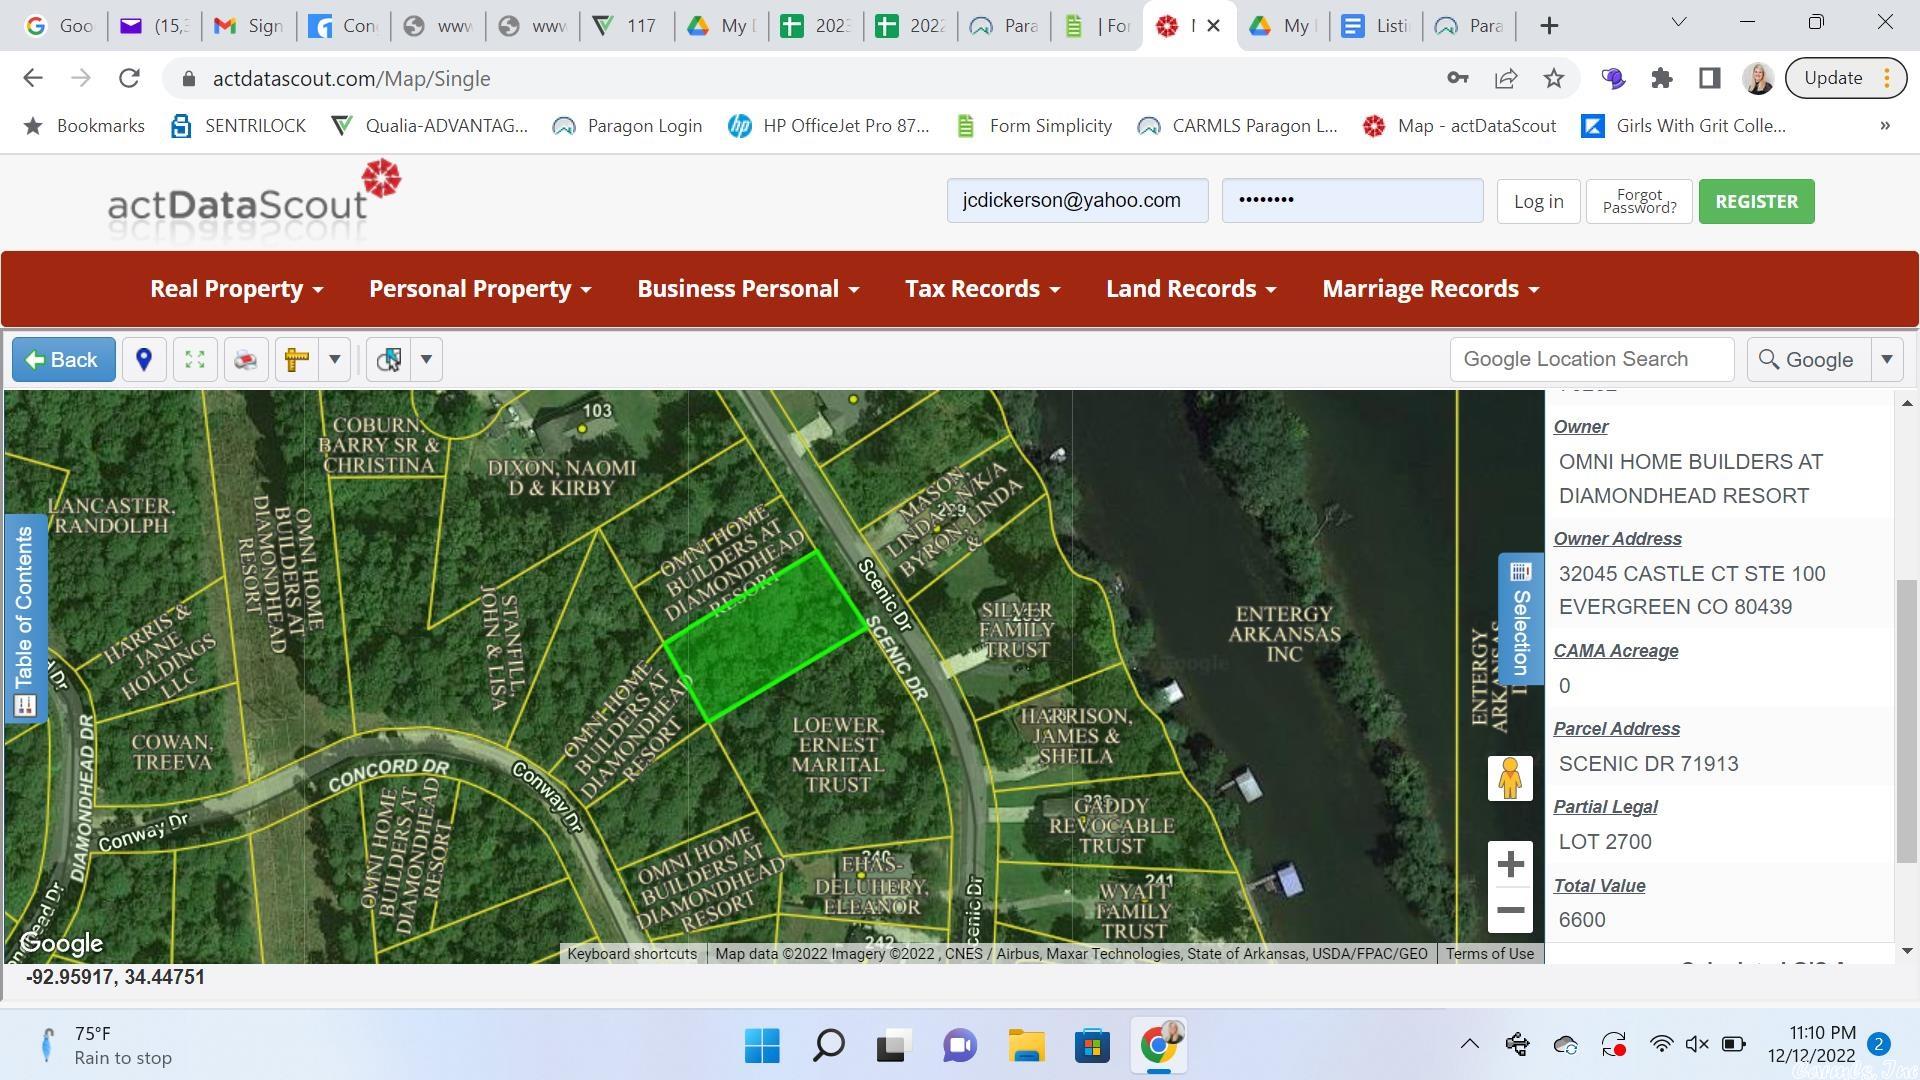Screen dimensions: 1920x1080
Task: Switch to the Listi browser tab
Action: click(1375, 26)
